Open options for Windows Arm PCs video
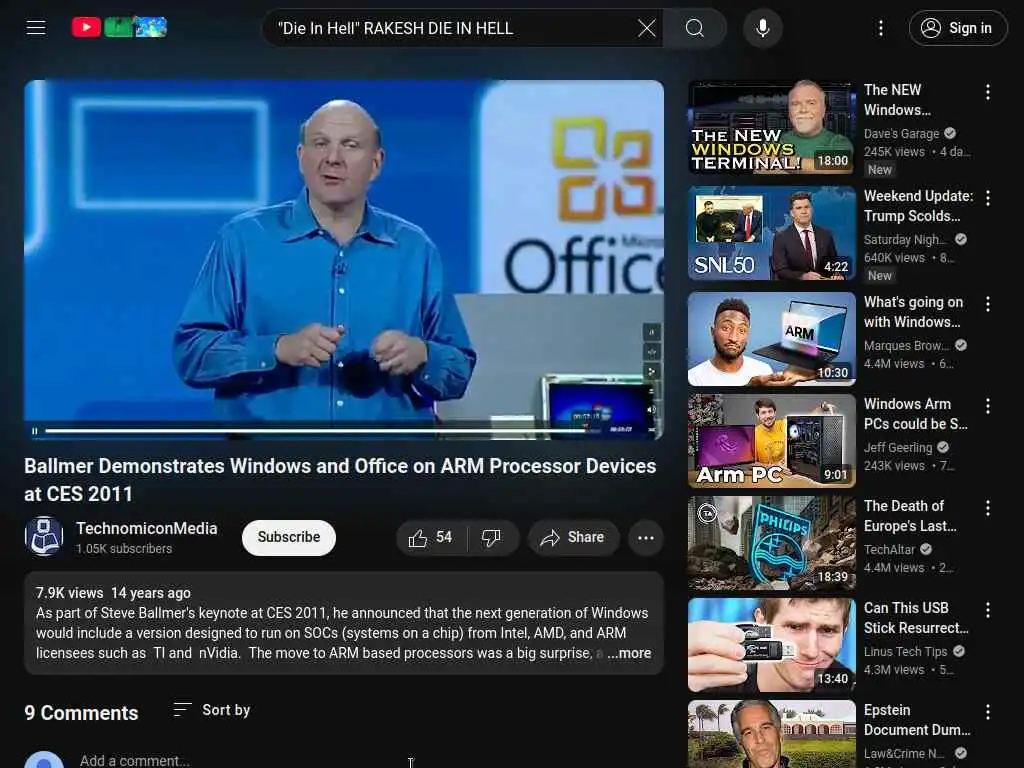The height and width of the screenshot is (768, 1024). (x=988, y=406)
